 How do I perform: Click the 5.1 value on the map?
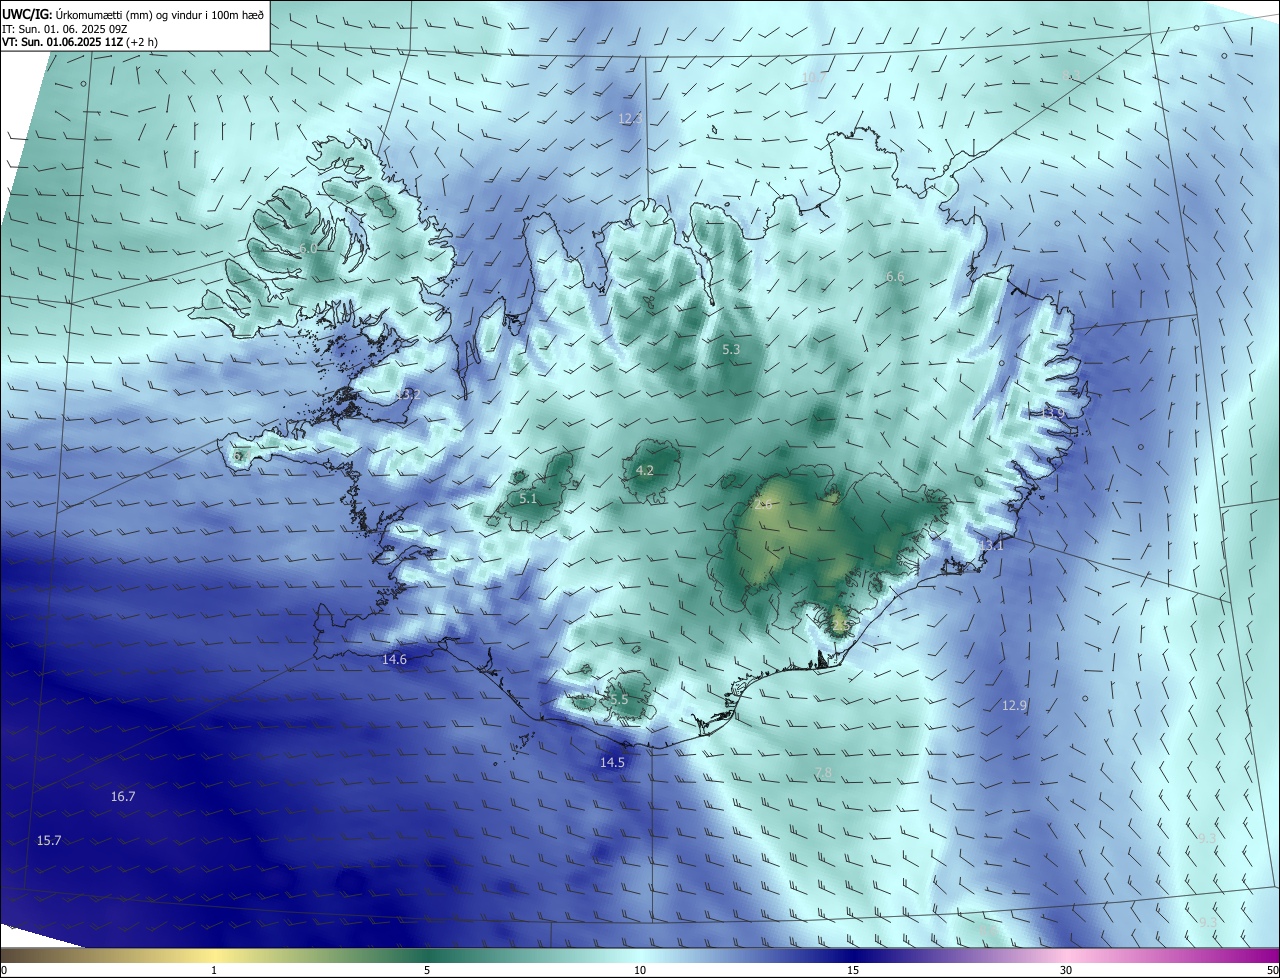pyautogui.click(x=528, y=498)
